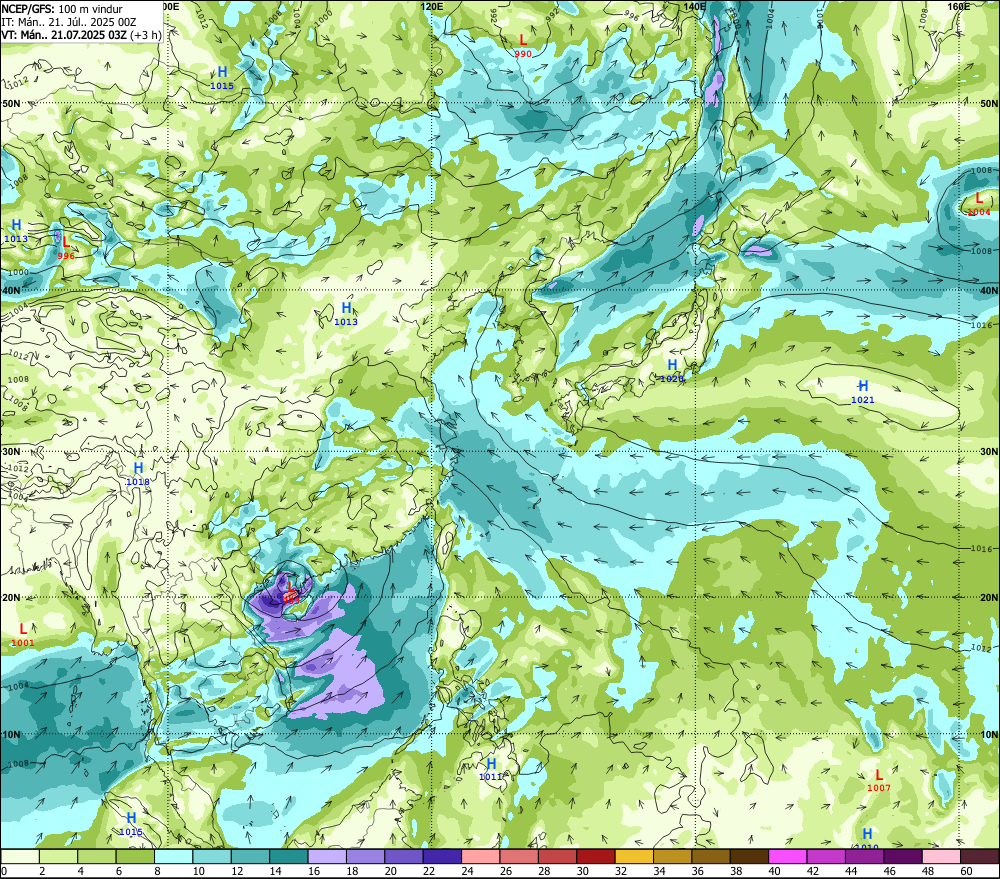Image resolution: width=1000 pixels, height=879 pixels.
Task: Click the 'H 1020' high over Japan
Action: coord(672,371)
